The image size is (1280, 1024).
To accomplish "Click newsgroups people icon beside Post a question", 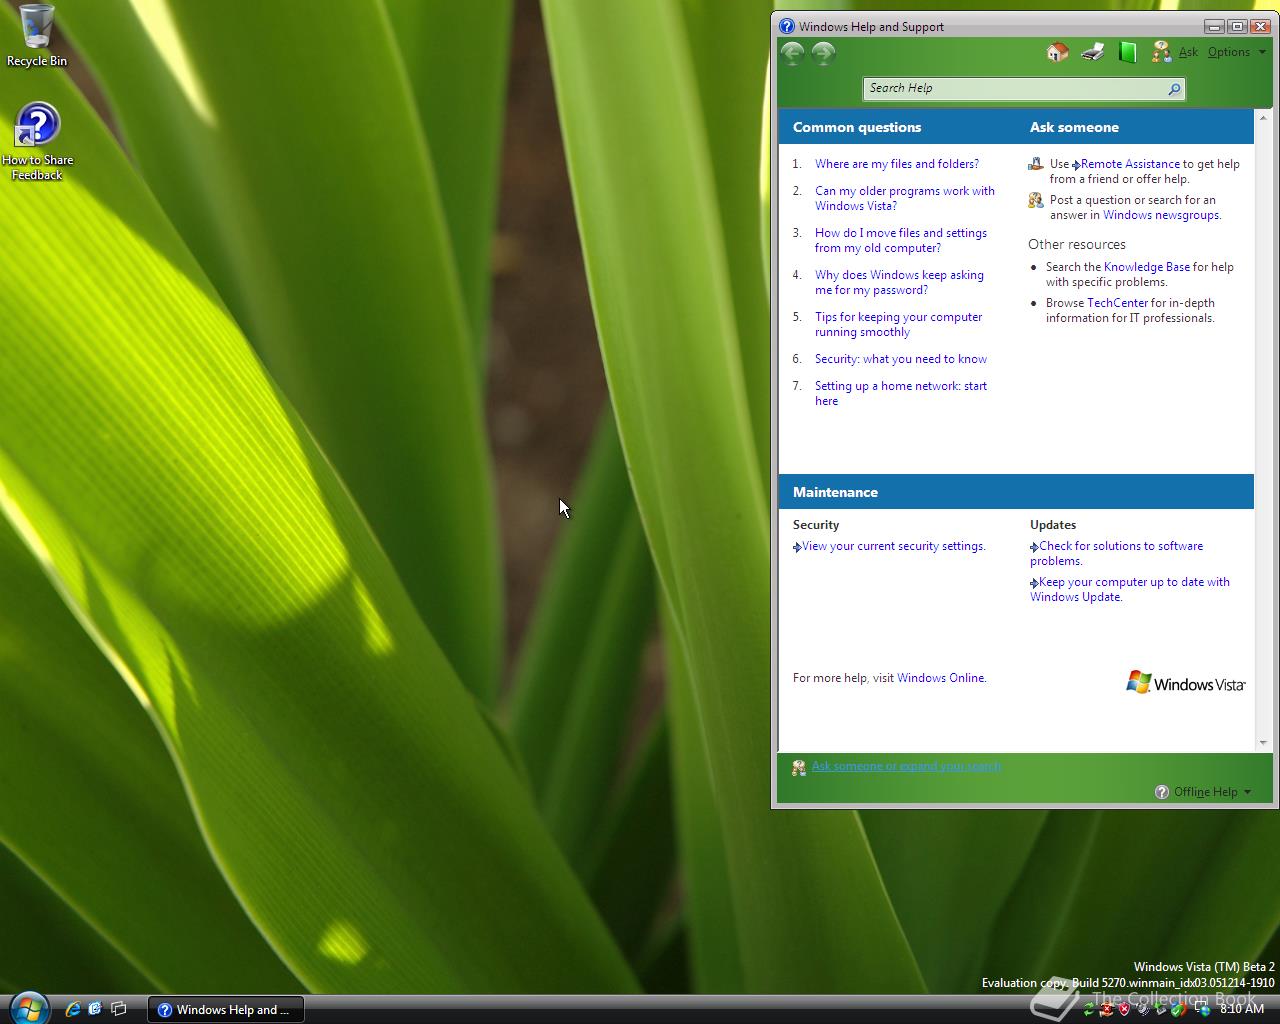I will tap(1036, 200).
